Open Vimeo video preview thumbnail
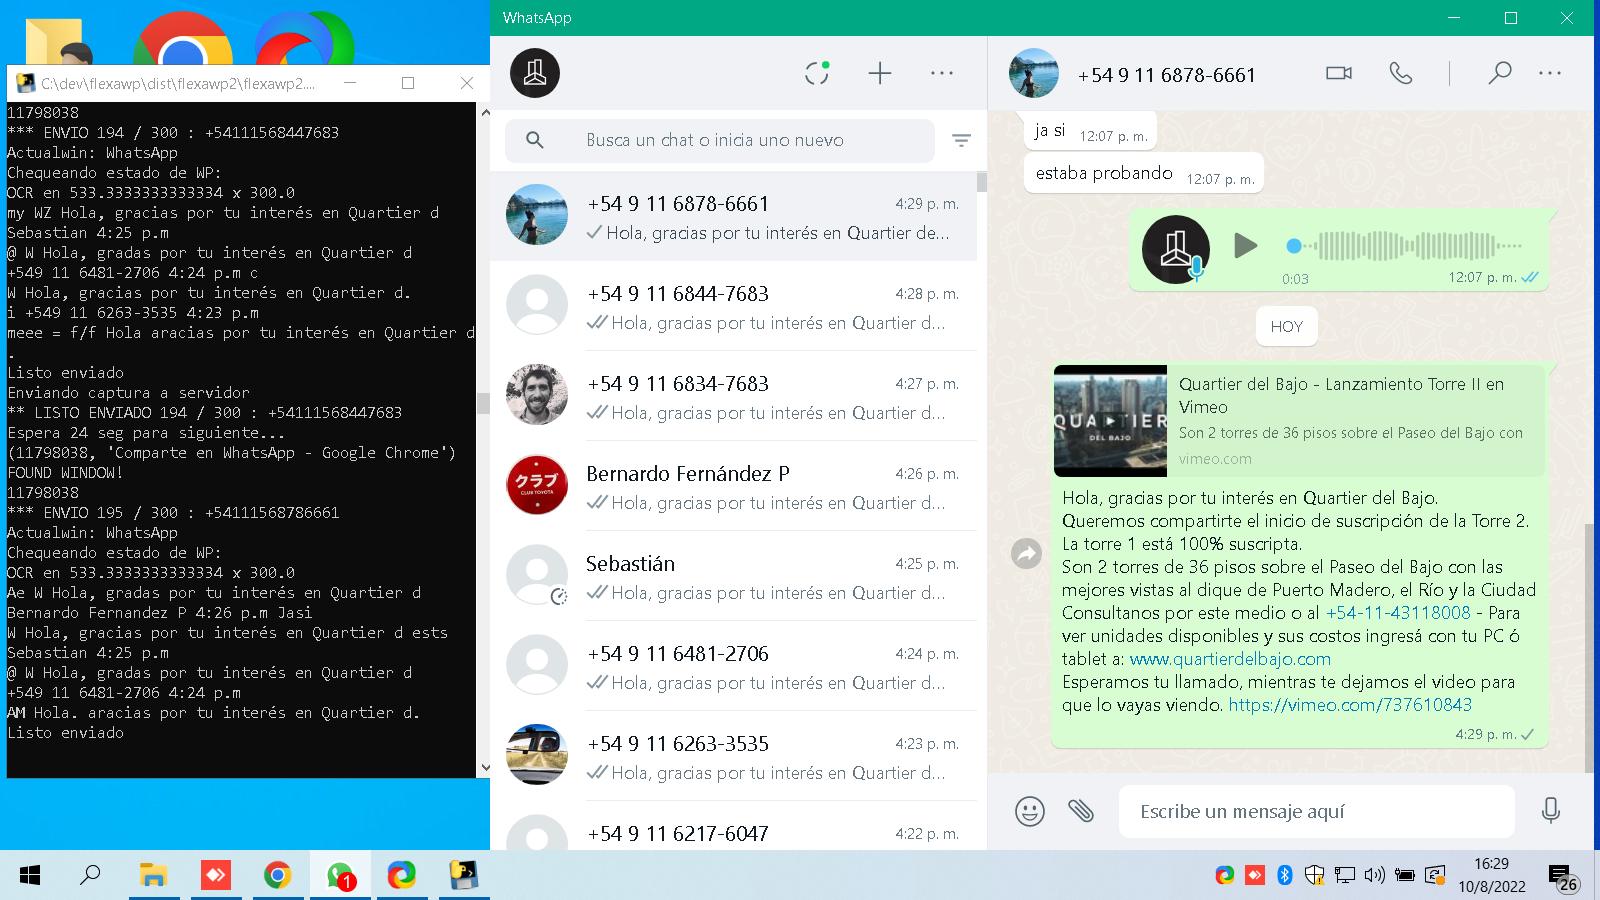 click(1110, 421)
